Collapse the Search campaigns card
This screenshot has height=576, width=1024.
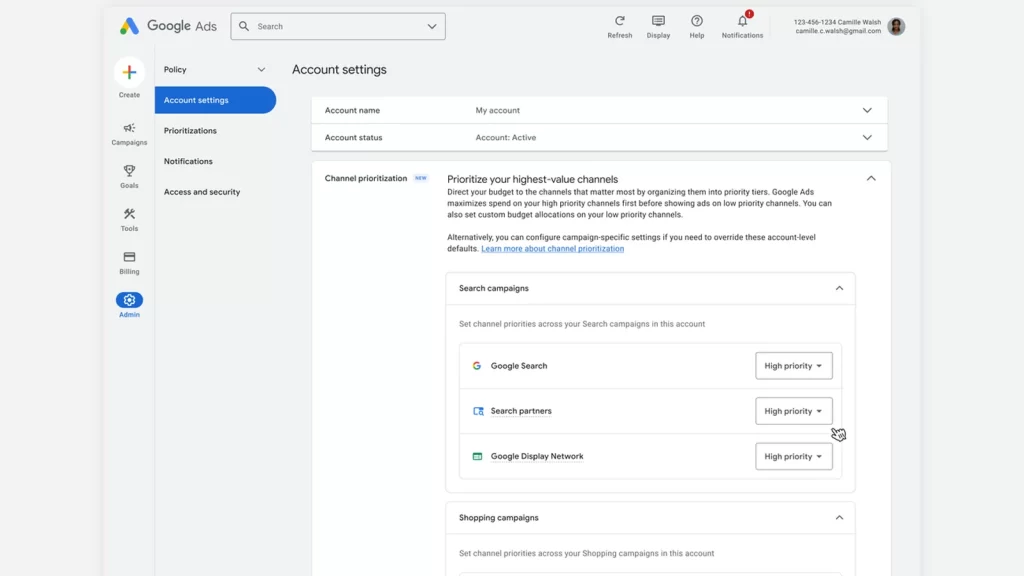839,288
